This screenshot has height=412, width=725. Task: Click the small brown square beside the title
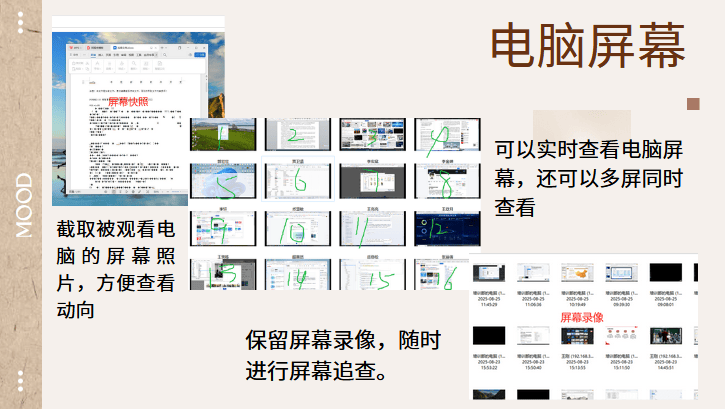click(693, 104)
